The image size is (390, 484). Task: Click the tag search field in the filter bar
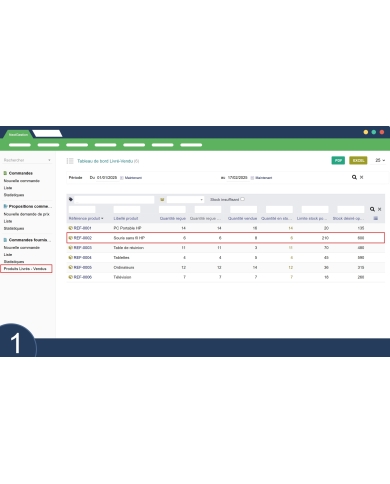pyautogui.click(x=114, y=199)
